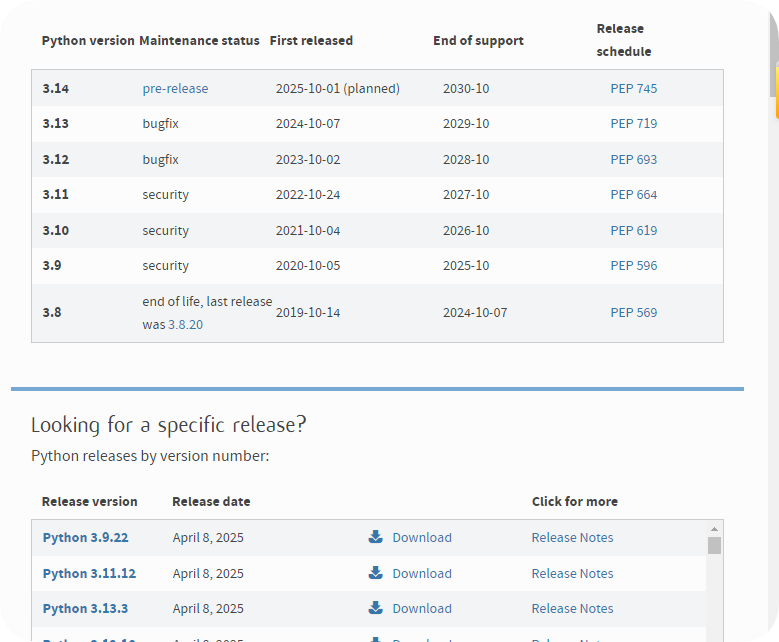
Task: Open the 3.8.20 last release link
Action: pos(185,325)
